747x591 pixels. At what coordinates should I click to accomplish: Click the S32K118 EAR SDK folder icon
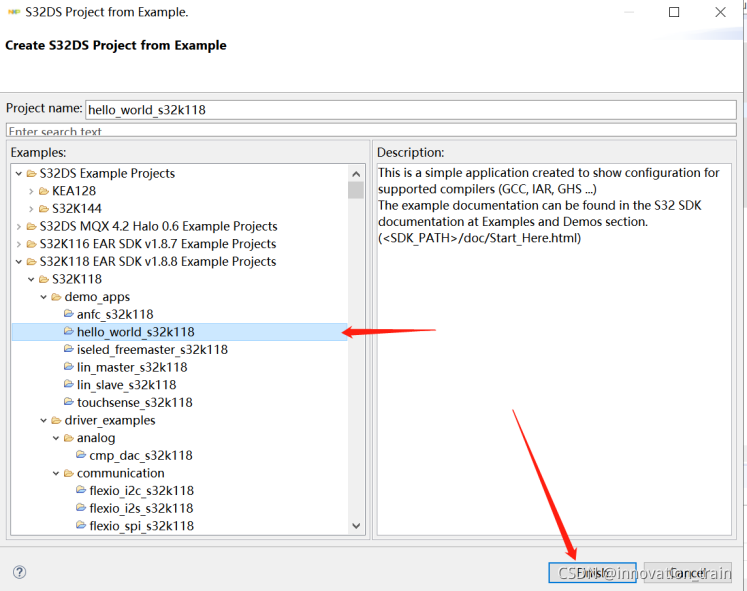click(x=31, y=261)
